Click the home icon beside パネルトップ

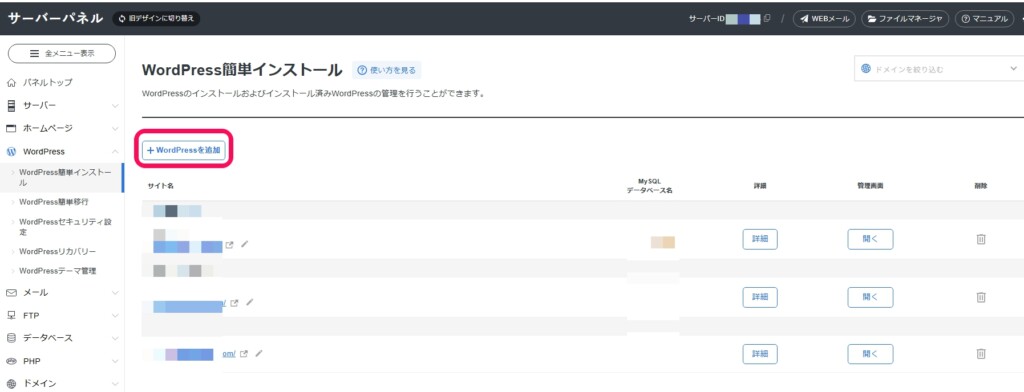click(11, 82)
